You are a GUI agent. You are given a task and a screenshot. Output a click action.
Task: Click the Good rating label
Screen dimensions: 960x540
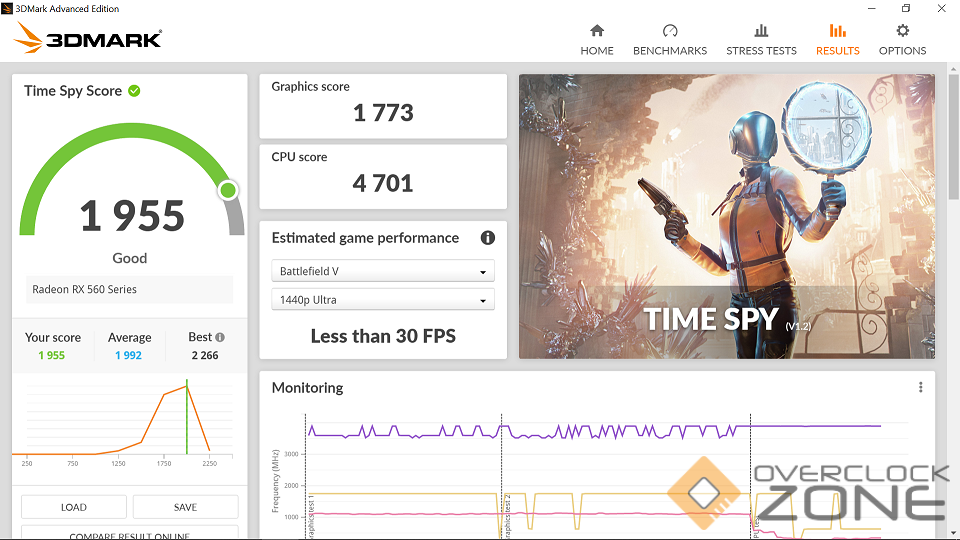tap(130, 258)
